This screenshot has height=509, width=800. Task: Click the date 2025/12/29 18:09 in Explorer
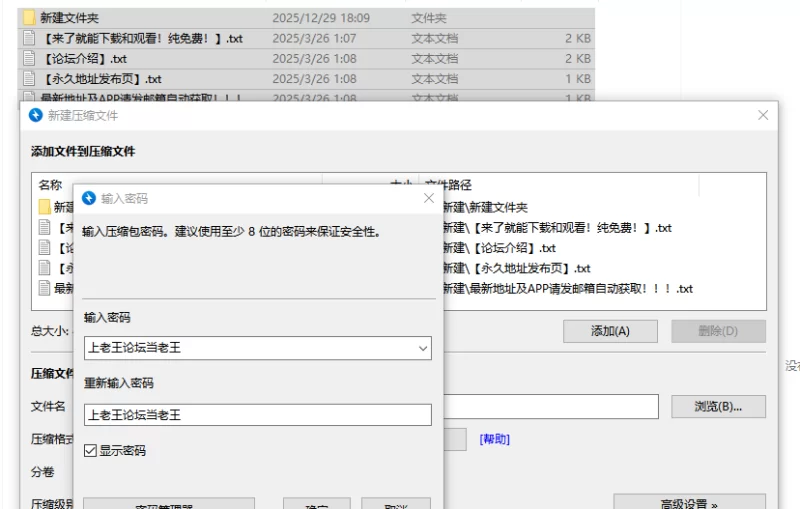(x=321, y=18)
